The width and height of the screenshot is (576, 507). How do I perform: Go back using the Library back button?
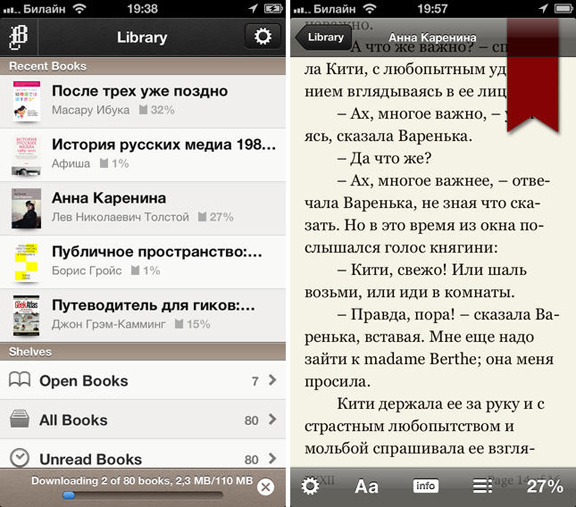click(323, 37)
